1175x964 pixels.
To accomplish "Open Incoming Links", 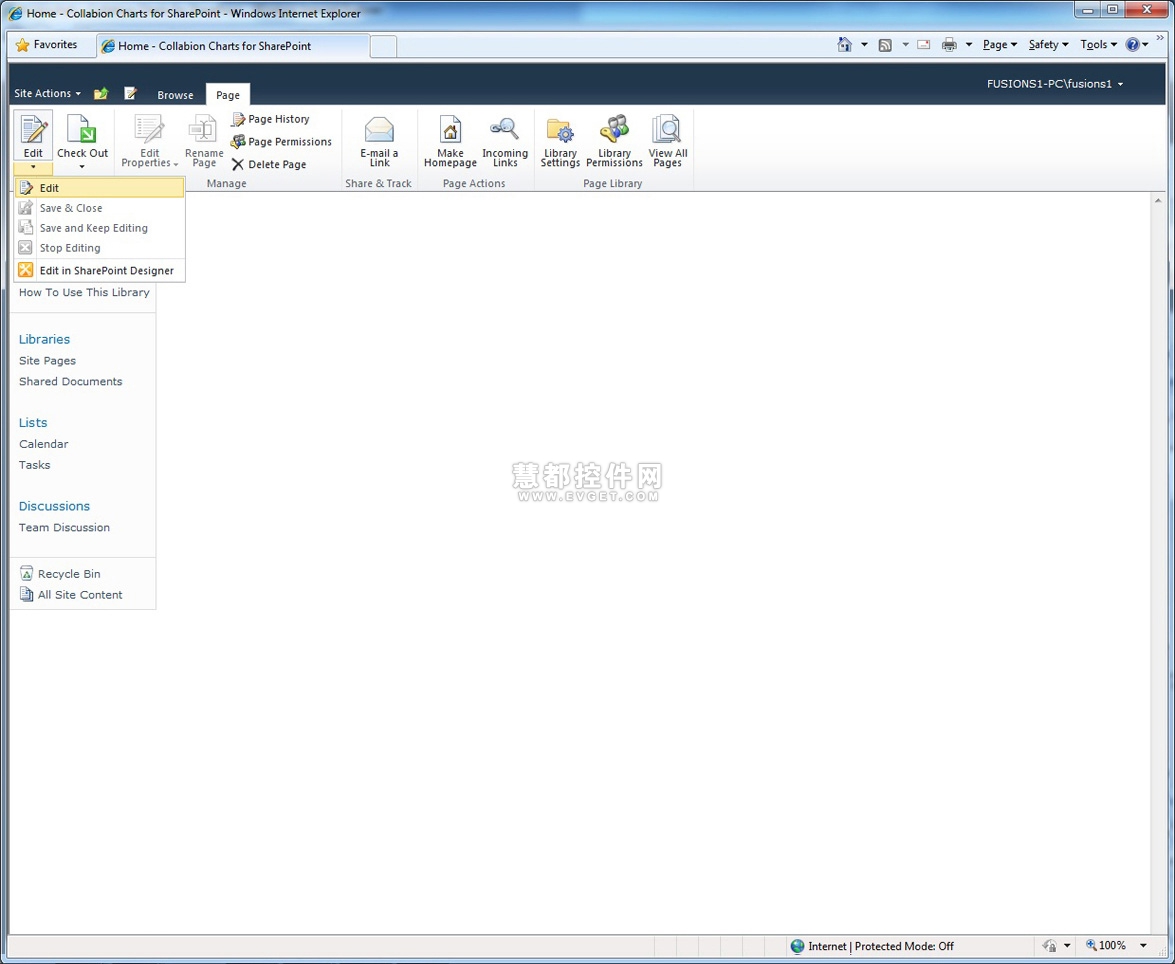I will coord(505,141).
